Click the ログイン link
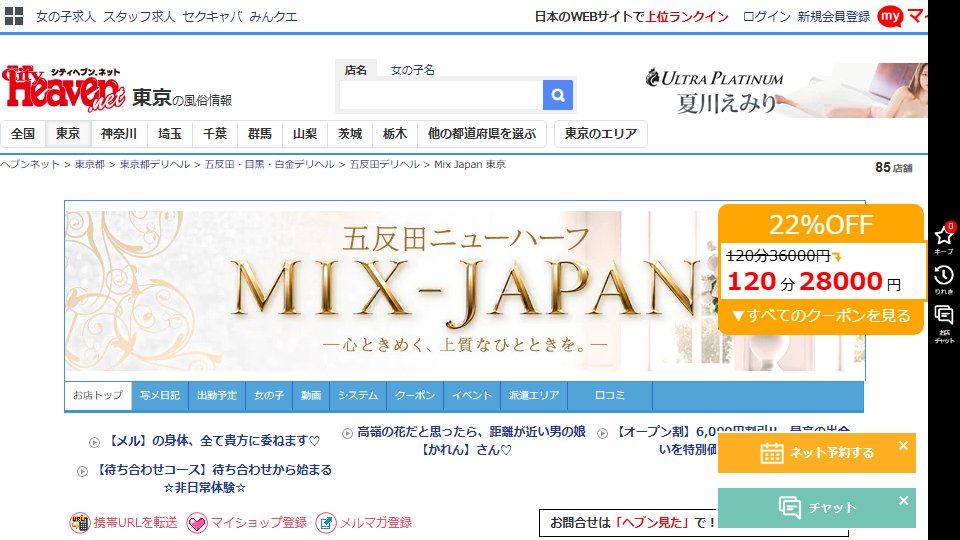The width and height of the screenshot is (960, 540). click(767, 17)
